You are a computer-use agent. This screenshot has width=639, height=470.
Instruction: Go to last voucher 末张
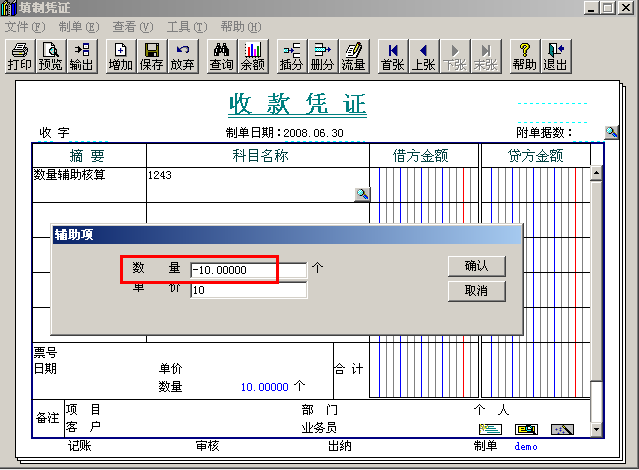pyautogui.click(x=486, y=56)
